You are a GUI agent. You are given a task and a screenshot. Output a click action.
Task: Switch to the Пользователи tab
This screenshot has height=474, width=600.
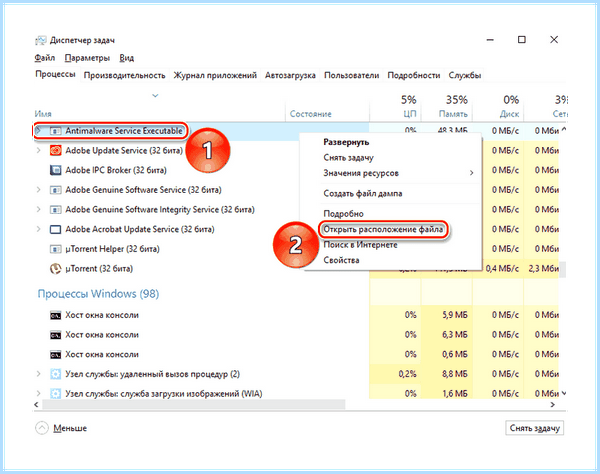351,75
